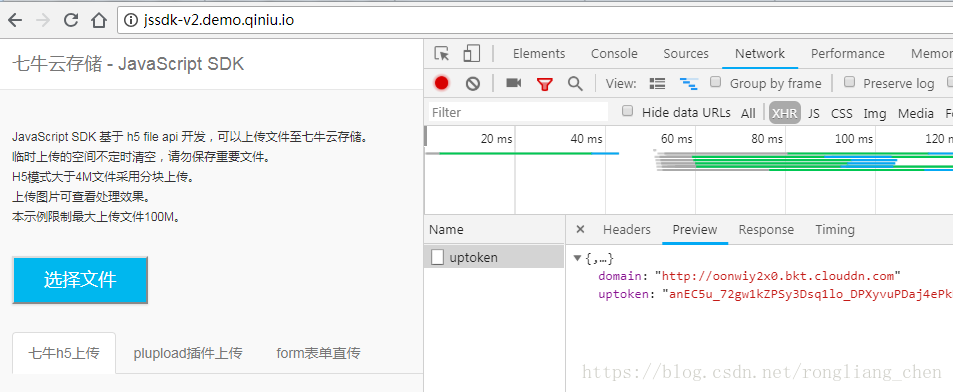Activate the inspect element picker
Screen dimensions: 953x392
(x=442, y=53)
